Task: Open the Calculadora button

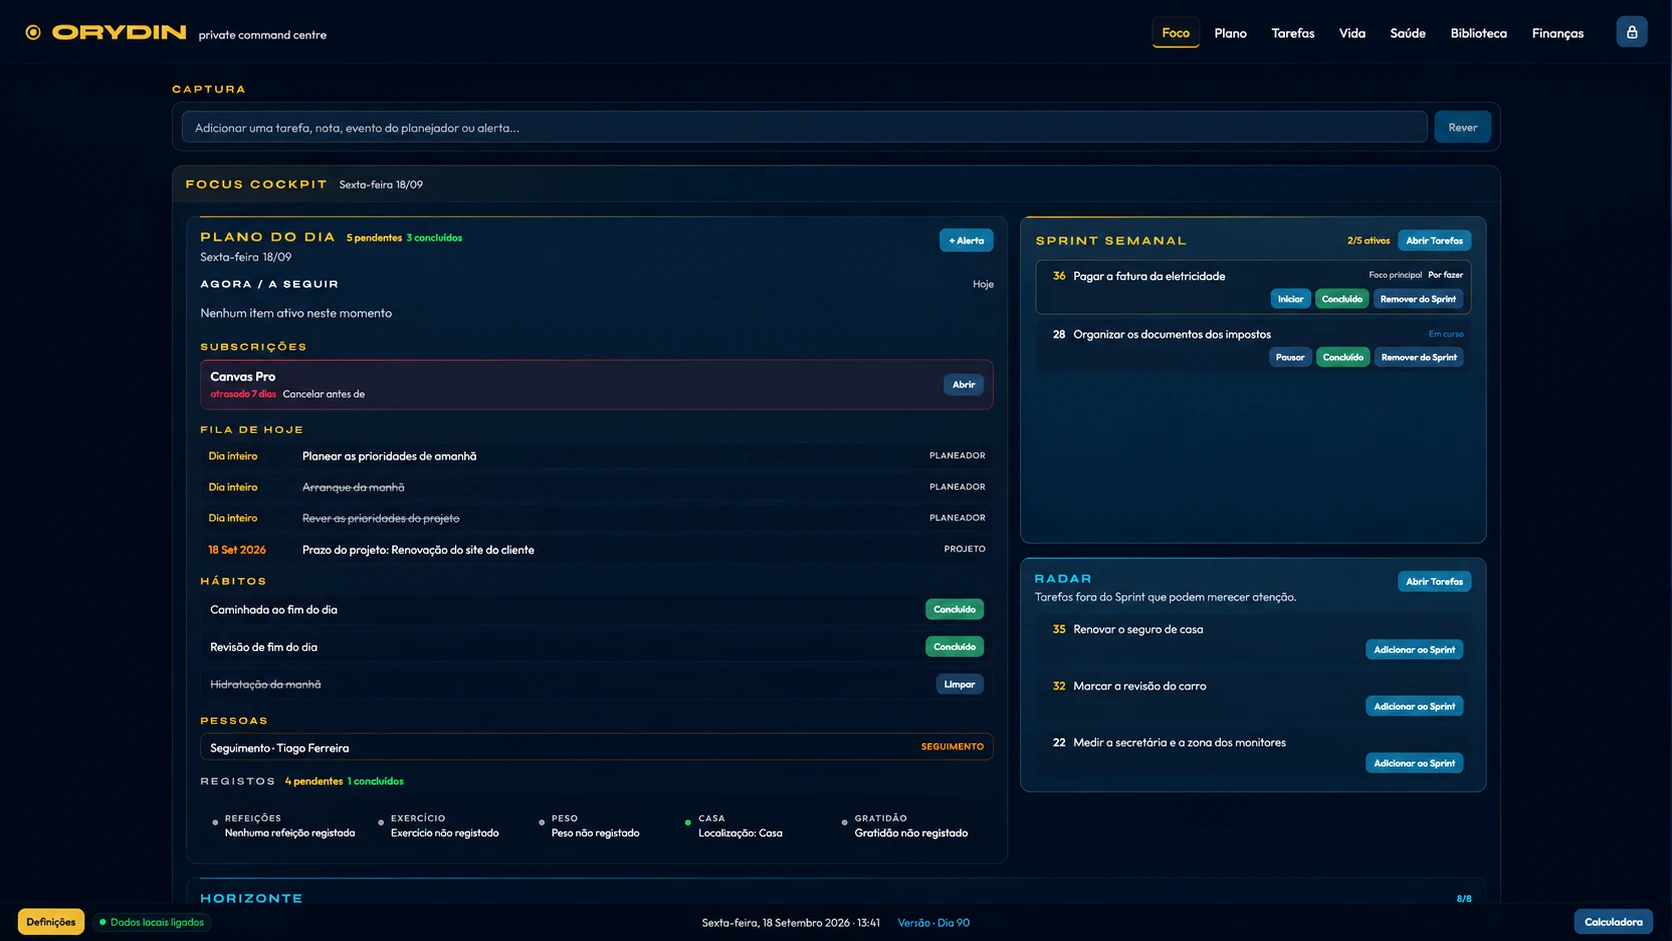Action: coord(1613,922)
